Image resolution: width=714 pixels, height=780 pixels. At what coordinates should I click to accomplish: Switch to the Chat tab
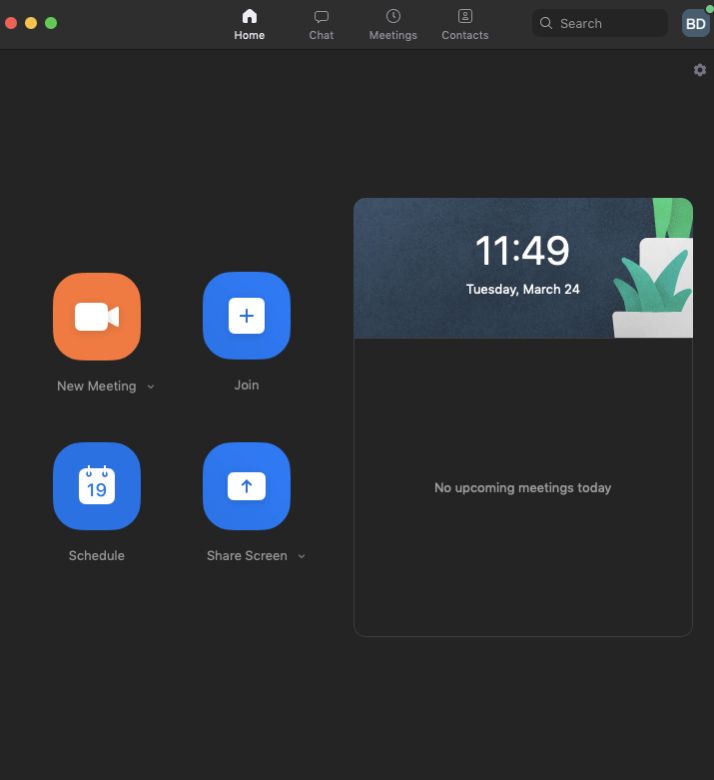[321, 24]
